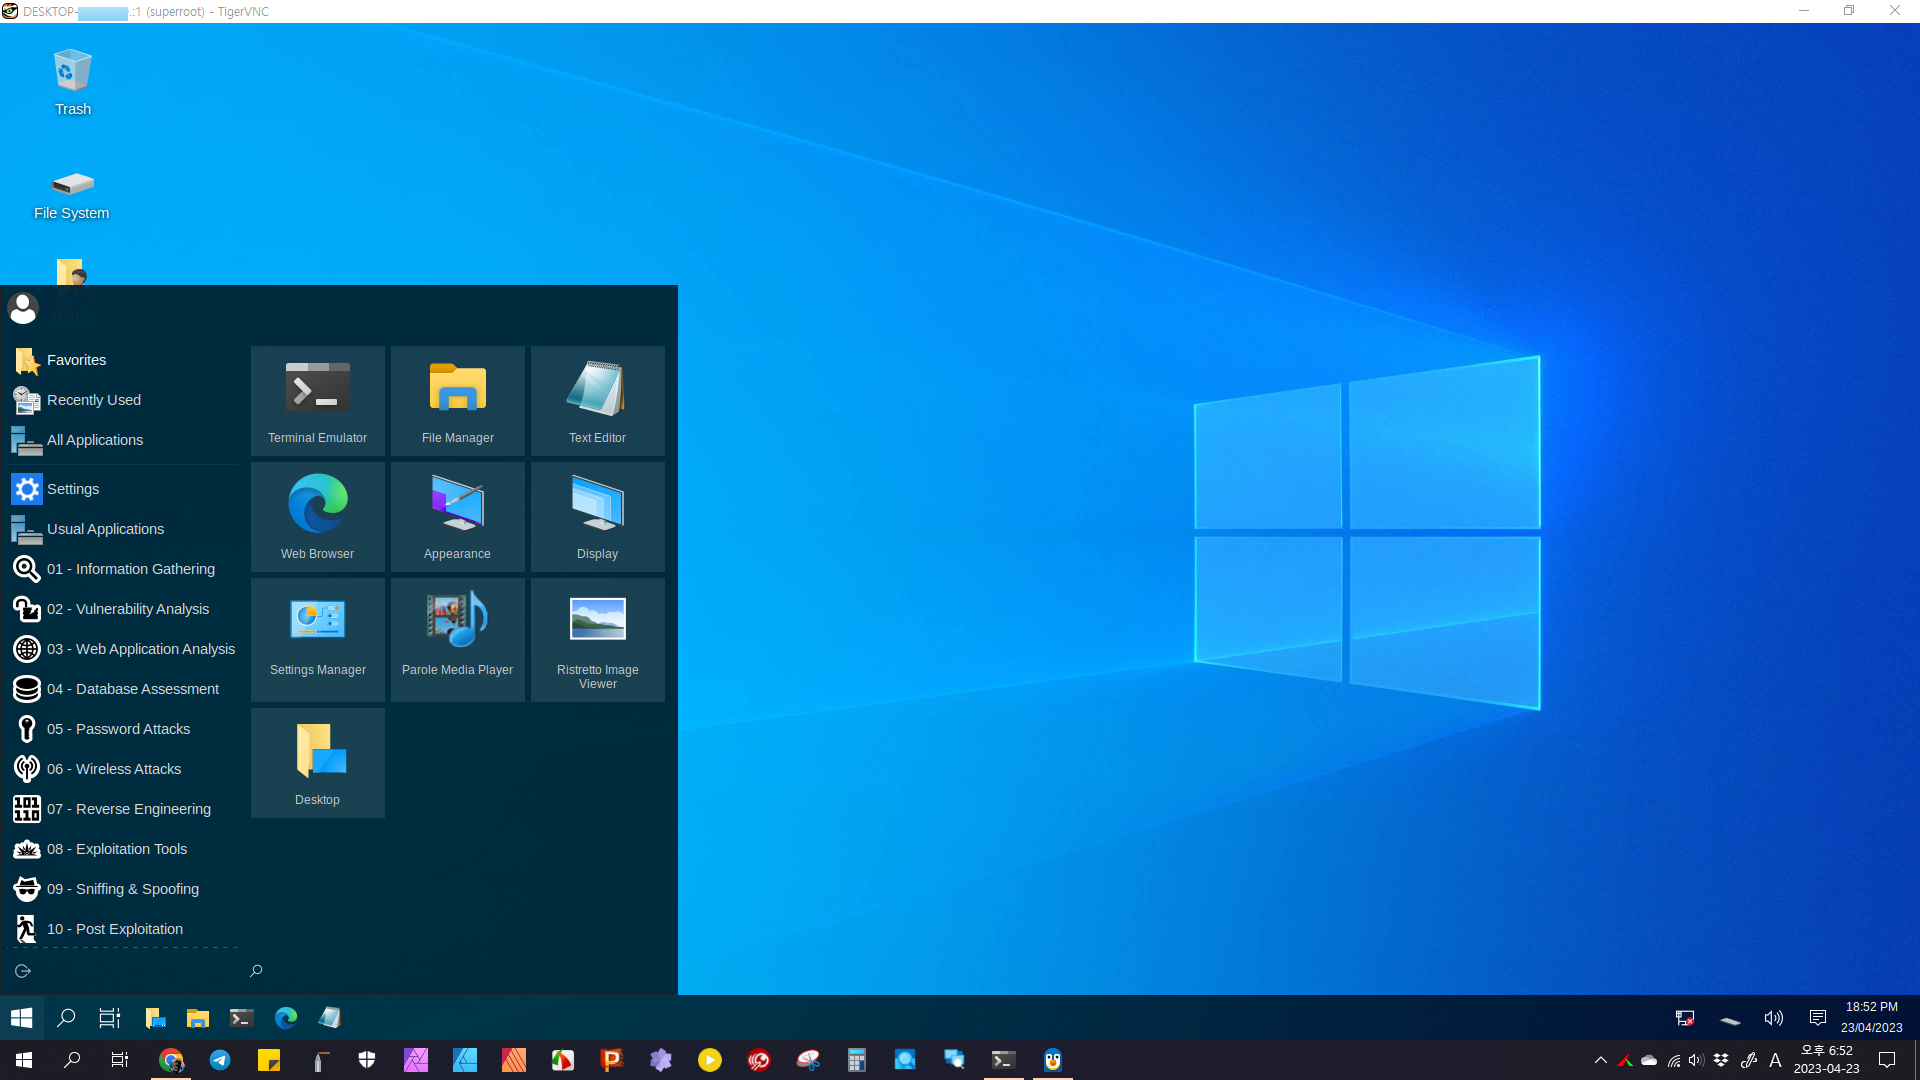
Task: Toggle the Whisker start menu button
Action: tap(22, 1018)
